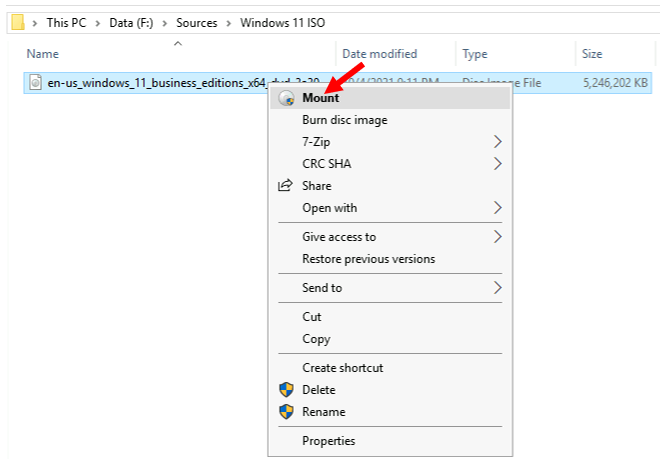Screen dimensions: 665x459
Task: Expand the Open with submenu arrow
Action: (x=498, y=208)
